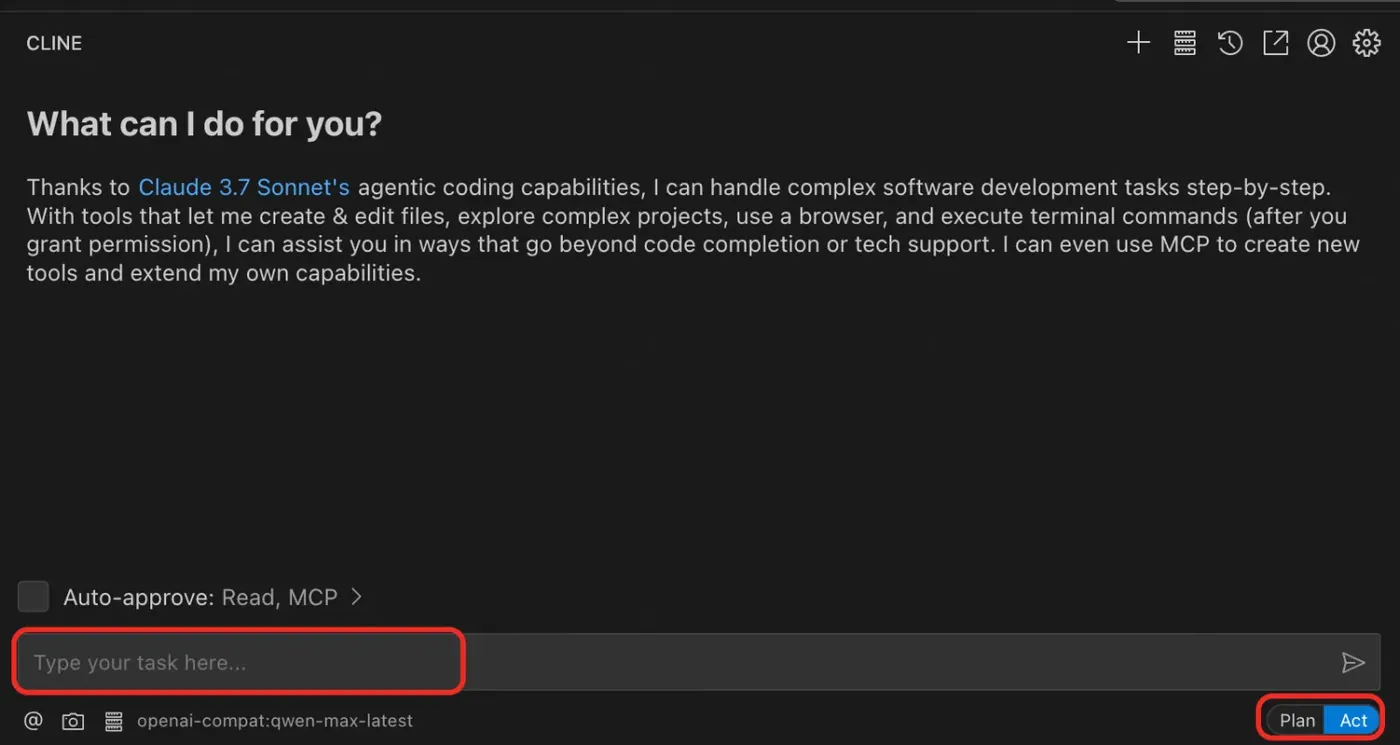
Task: Open the openai-compat:qwen-max-latest model selector
Action: click(x=275, y=721)
